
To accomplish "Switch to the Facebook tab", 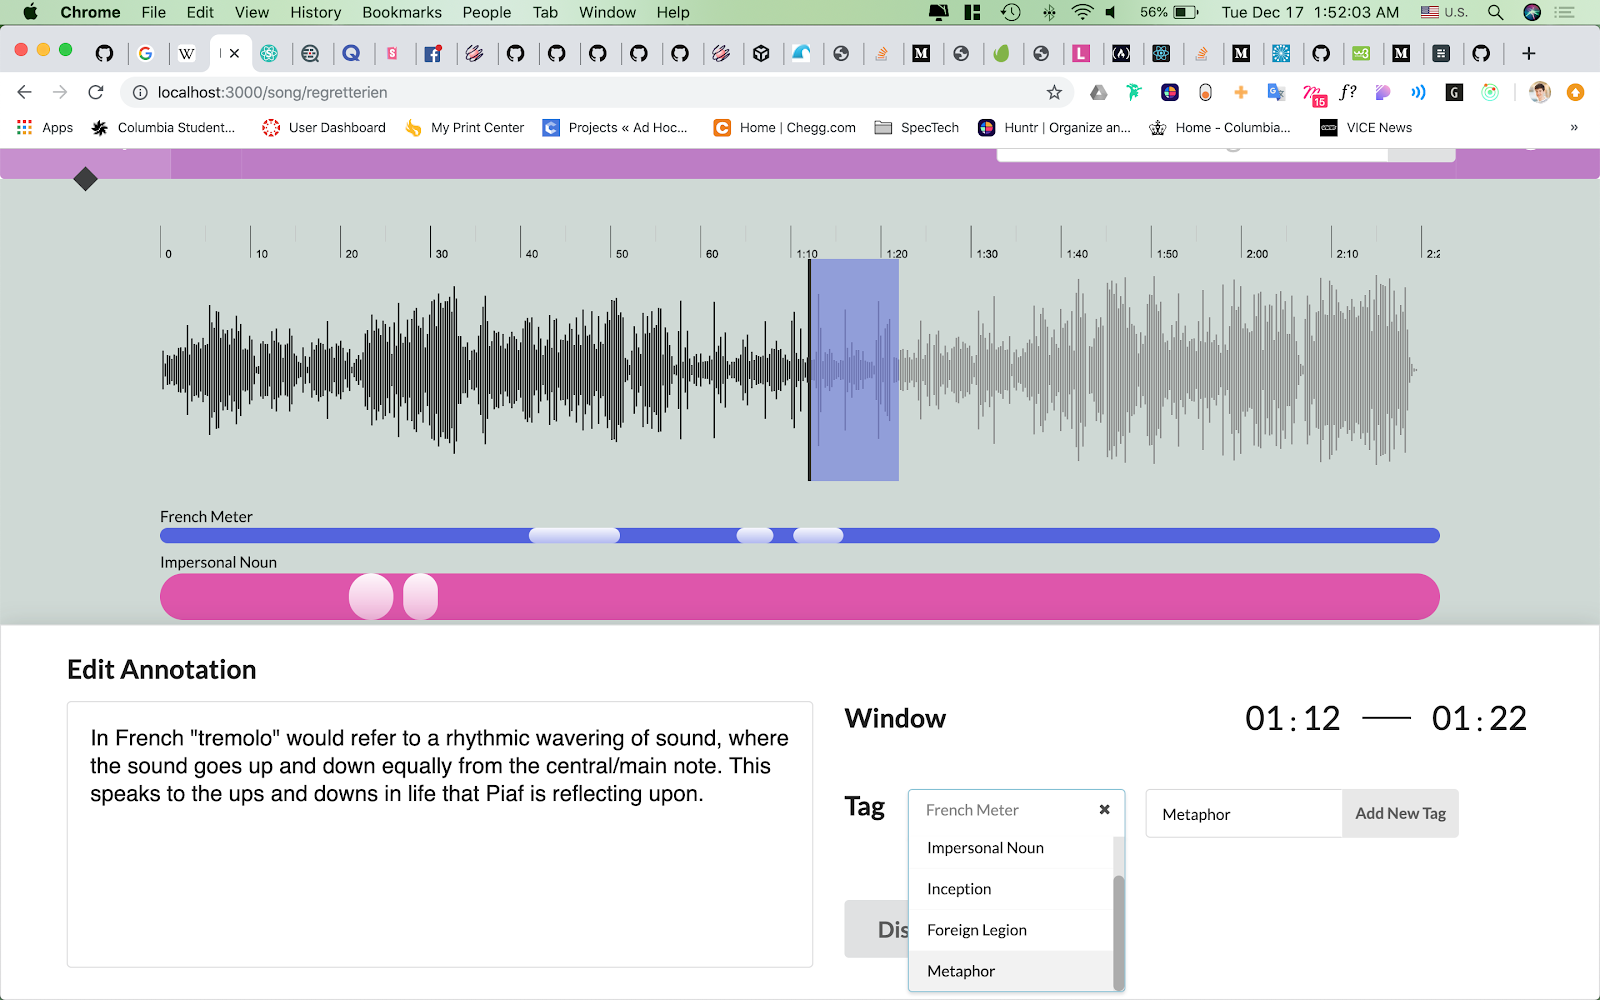I will tap(432, 53).
